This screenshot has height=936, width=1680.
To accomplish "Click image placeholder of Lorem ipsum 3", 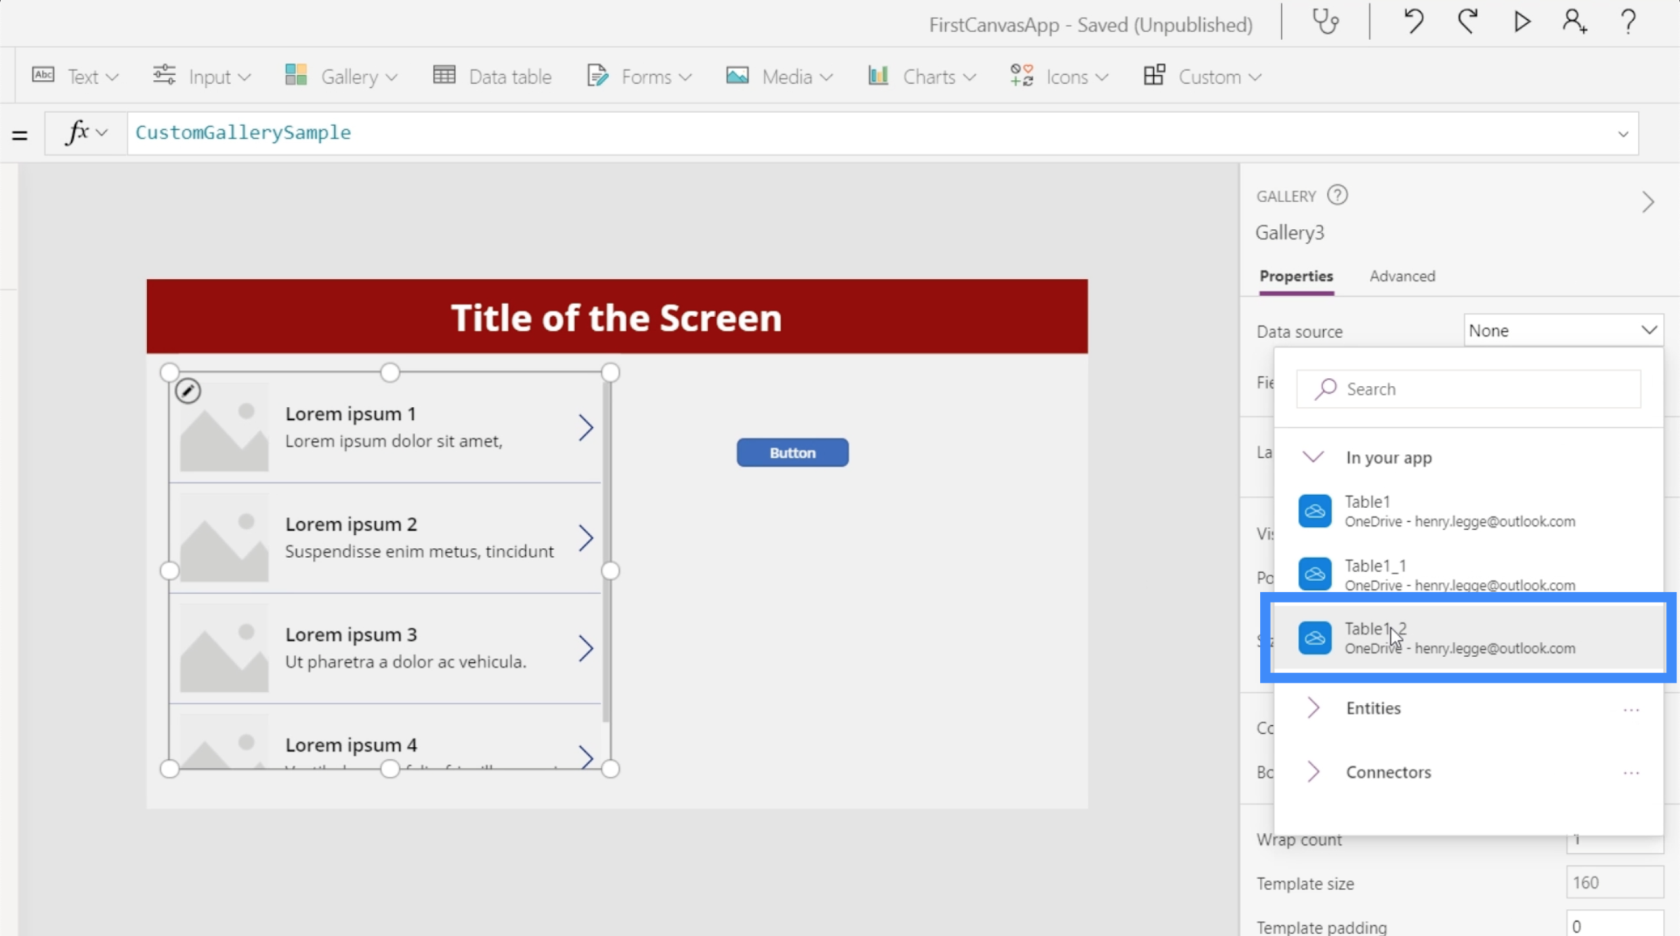I will (224, 648).
